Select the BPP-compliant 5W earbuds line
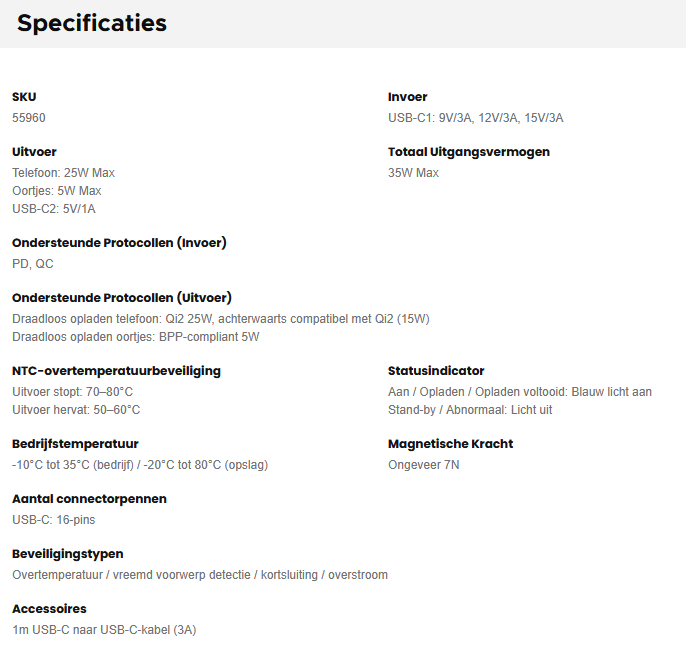 [136, 337]
